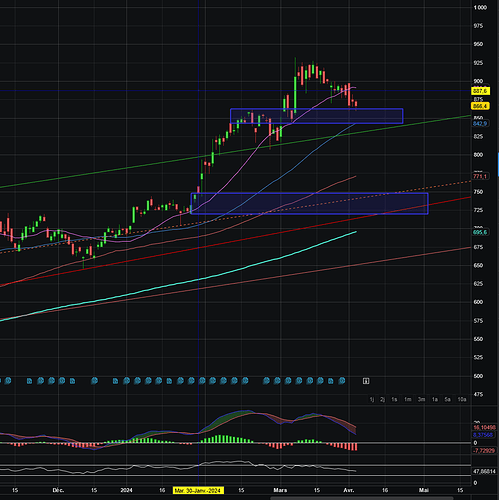Screen dimensions: 499x500
Task: Select the lower blue rectangle near 725-750
Action: [309, 203]
